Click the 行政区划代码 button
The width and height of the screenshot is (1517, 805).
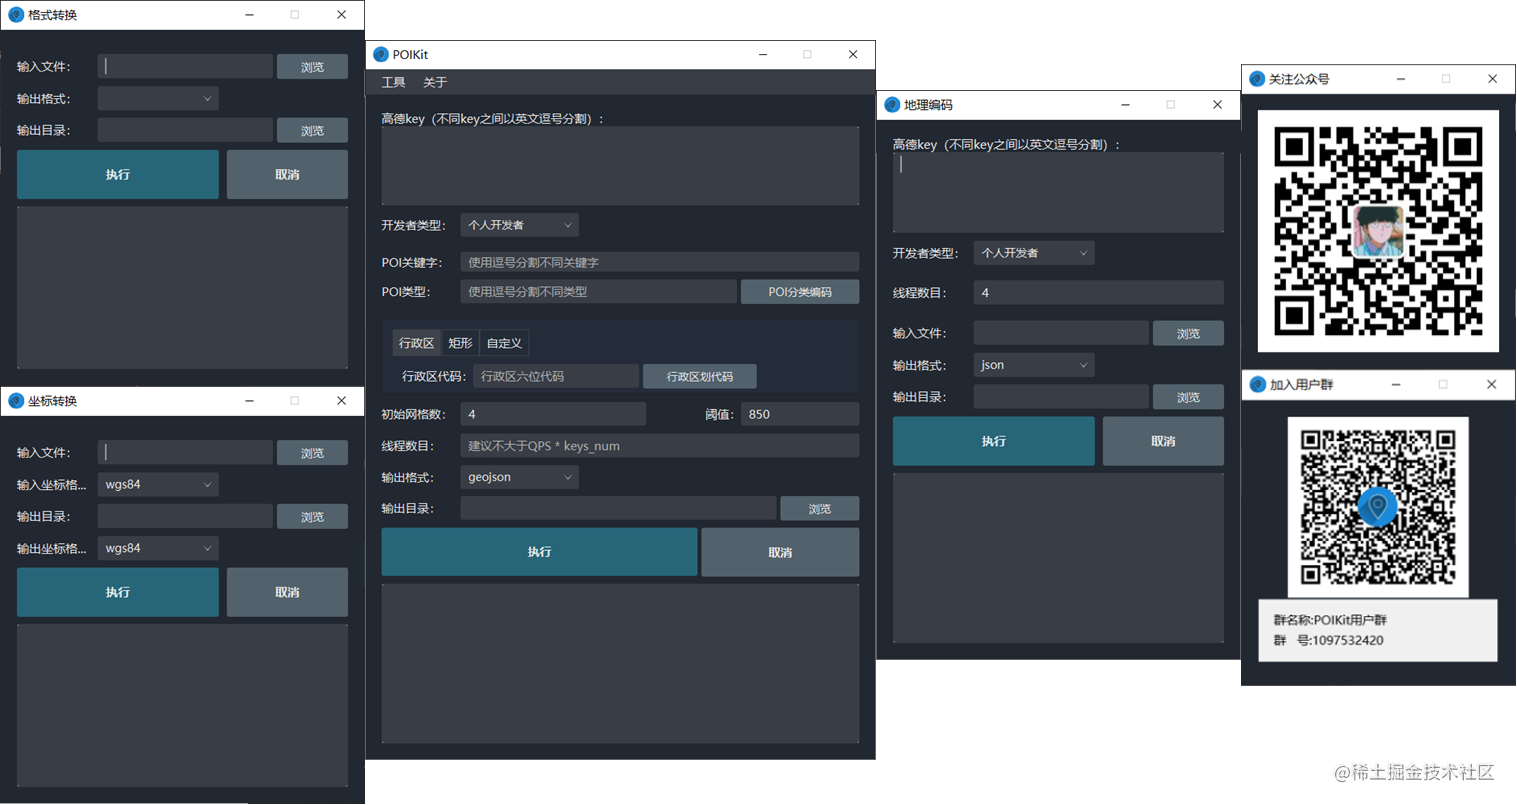pos(699,376)
